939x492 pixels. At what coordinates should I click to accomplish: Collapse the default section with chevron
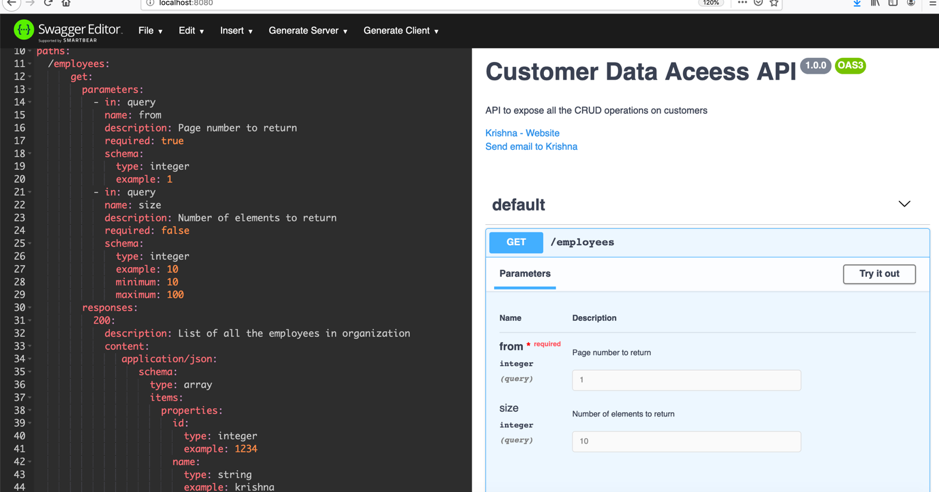tap(904, 204)
